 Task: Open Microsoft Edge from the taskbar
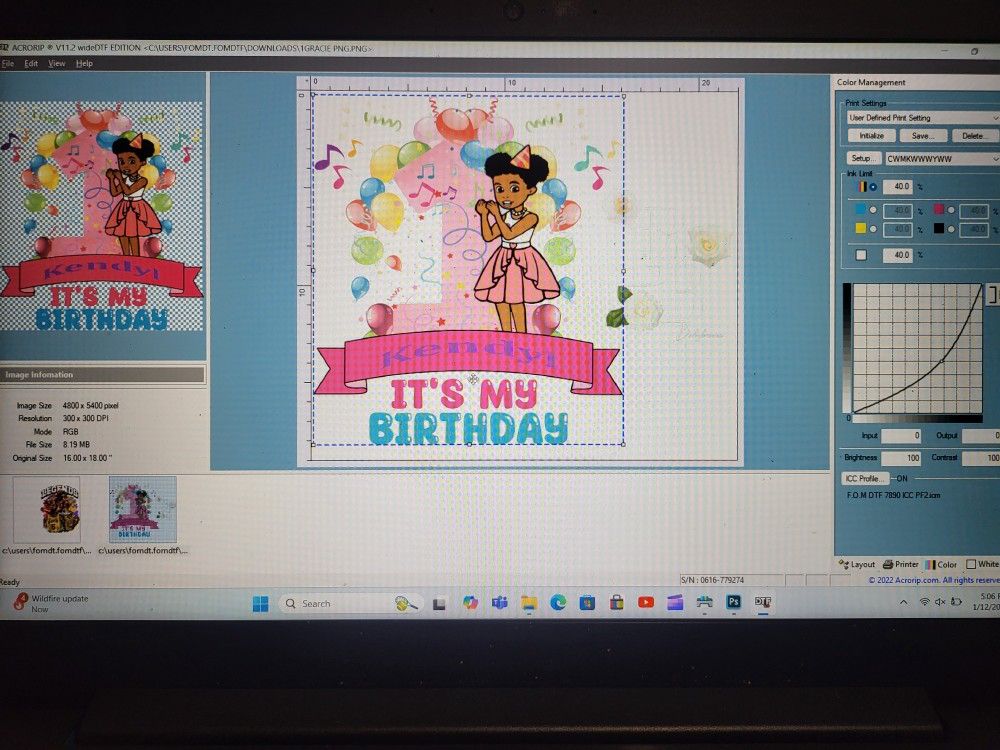558,602
